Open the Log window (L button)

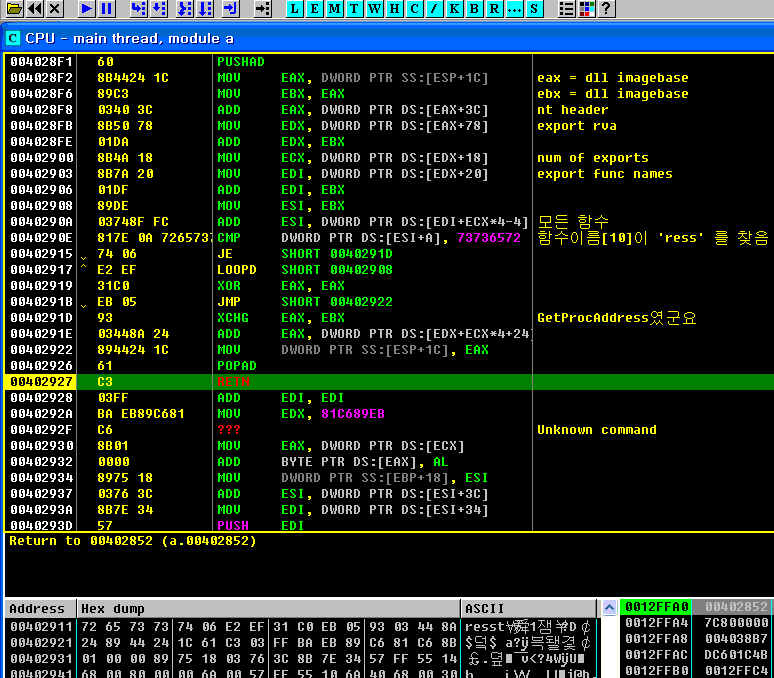coord(295,8)
